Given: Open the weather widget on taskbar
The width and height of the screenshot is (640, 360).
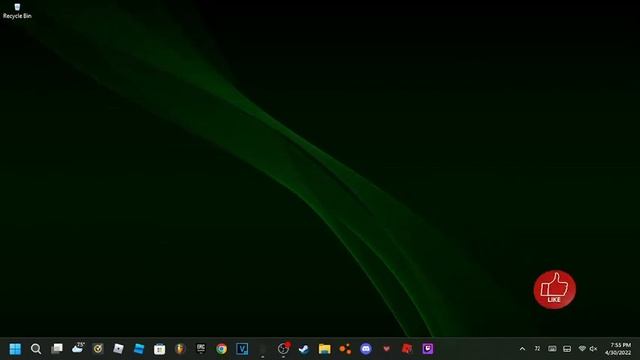Looking at the screenshot, I should pyautogui.click(x=78, y=348).
